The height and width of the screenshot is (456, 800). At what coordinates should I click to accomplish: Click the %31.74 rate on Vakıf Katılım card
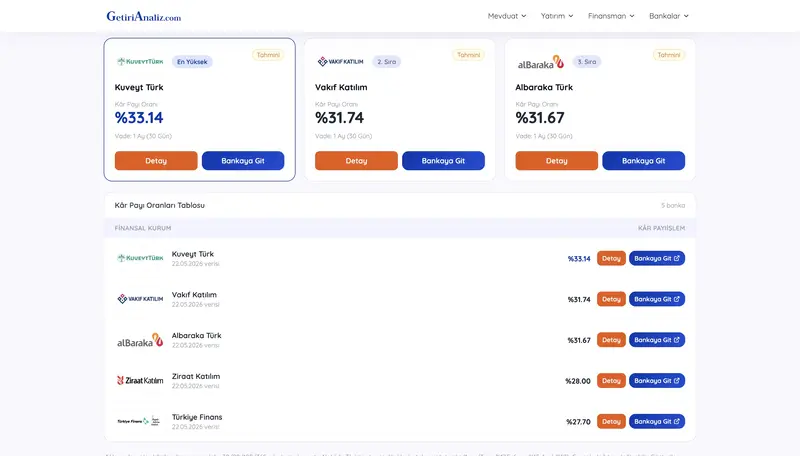[x=339, y=118]
